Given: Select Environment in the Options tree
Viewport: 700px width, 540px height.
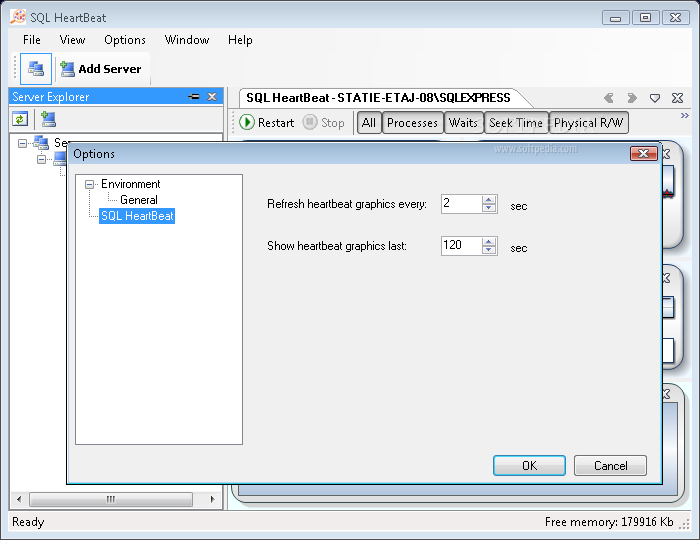Looking at the screenshot, I should click(x=131, y=184).
